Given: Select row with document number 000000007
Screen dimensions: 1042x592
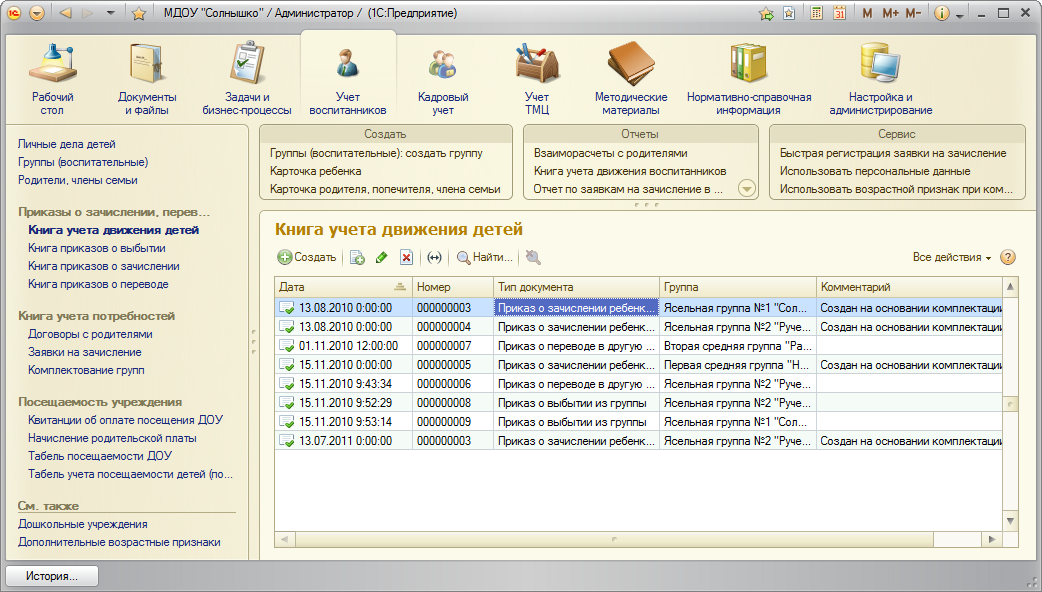Looking at the screenshot, I should [x=443, y=345].
